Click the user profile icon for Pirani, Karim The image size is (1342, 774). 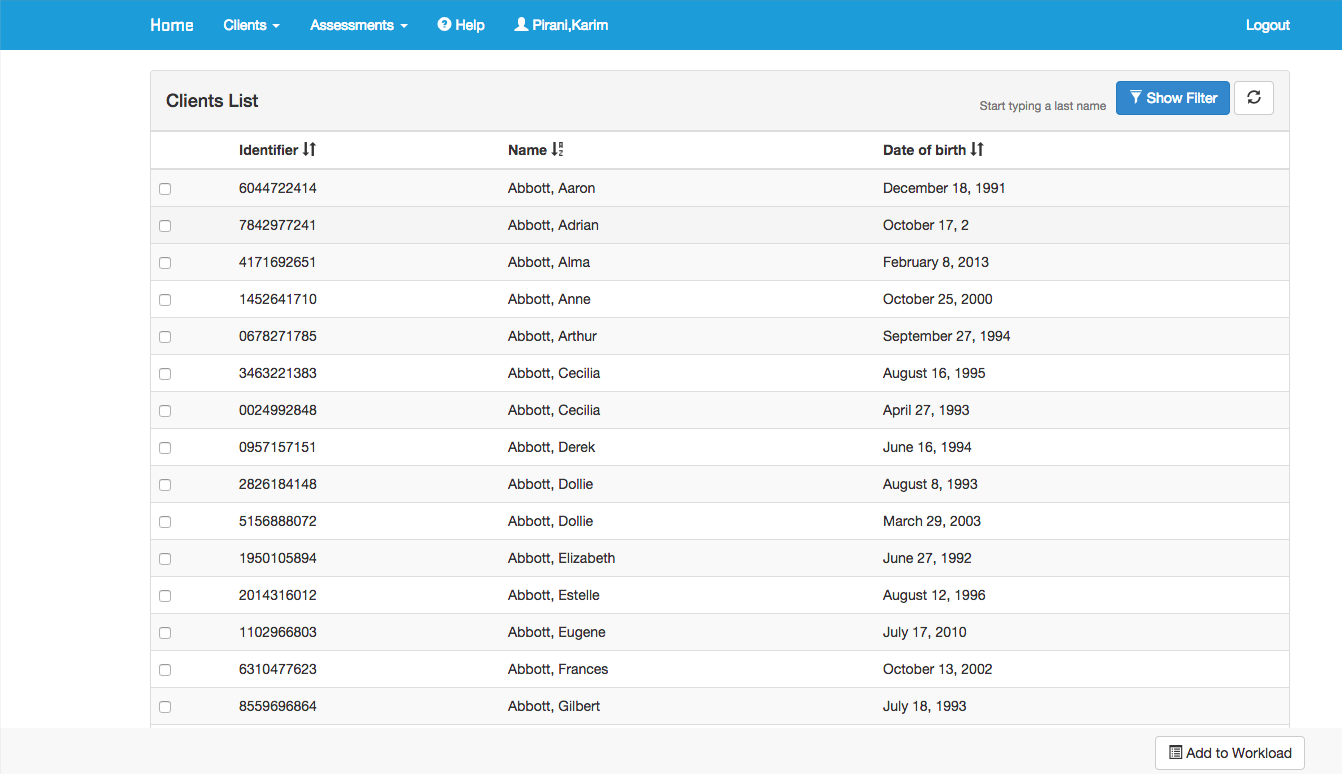point(521,25)
